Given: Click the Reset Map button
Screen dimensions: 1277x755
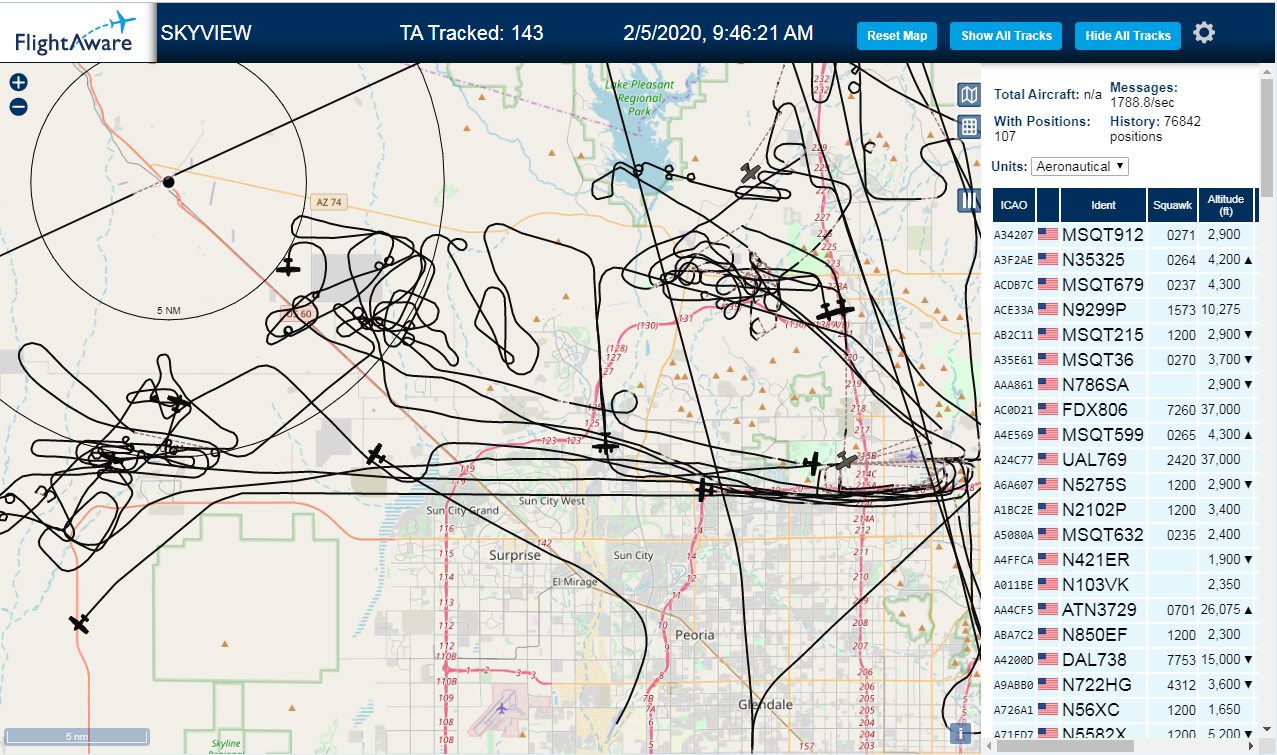Looking at the screenshot, I should pyautogui.click(x=897, y=35).
